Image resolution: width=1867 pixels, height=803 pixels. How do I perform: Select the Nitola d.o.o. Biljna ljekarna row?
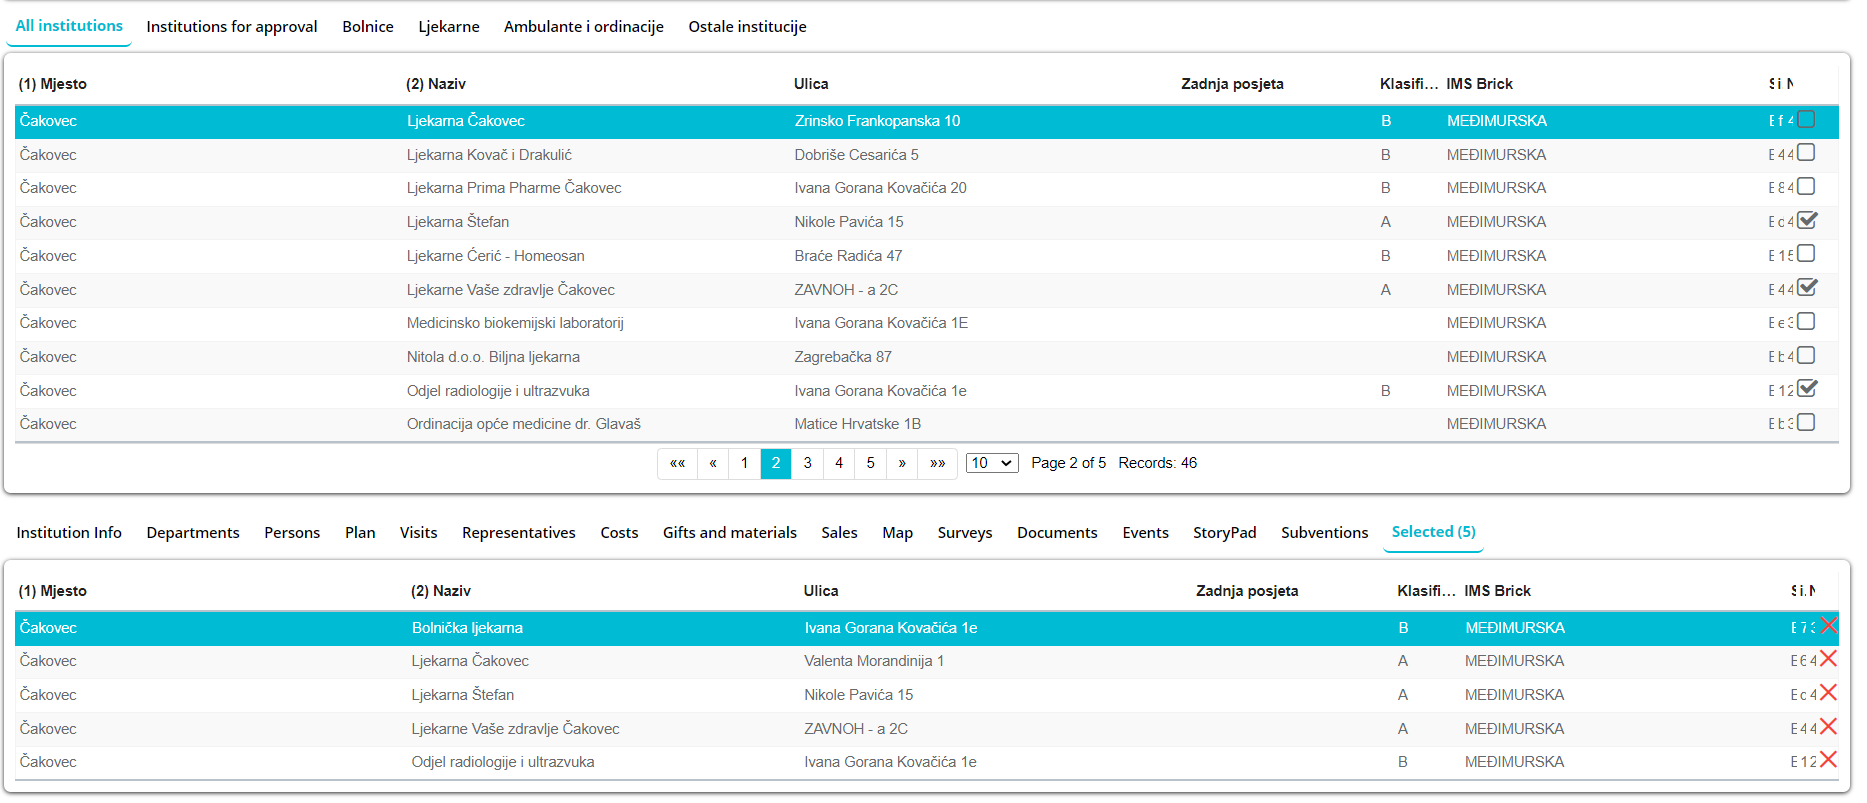[x=493, y=357]
